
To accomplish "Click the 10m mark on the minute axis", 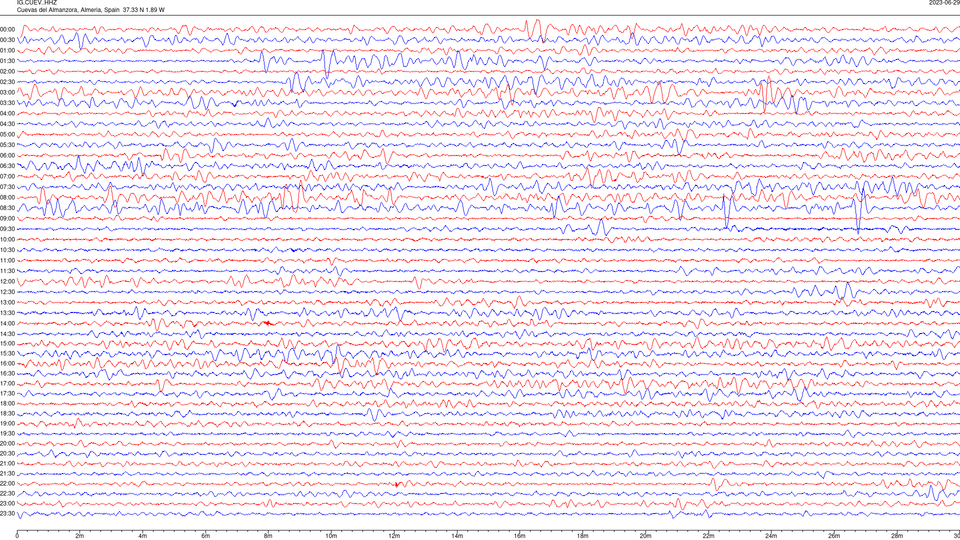I will click(x=331, y=536).
